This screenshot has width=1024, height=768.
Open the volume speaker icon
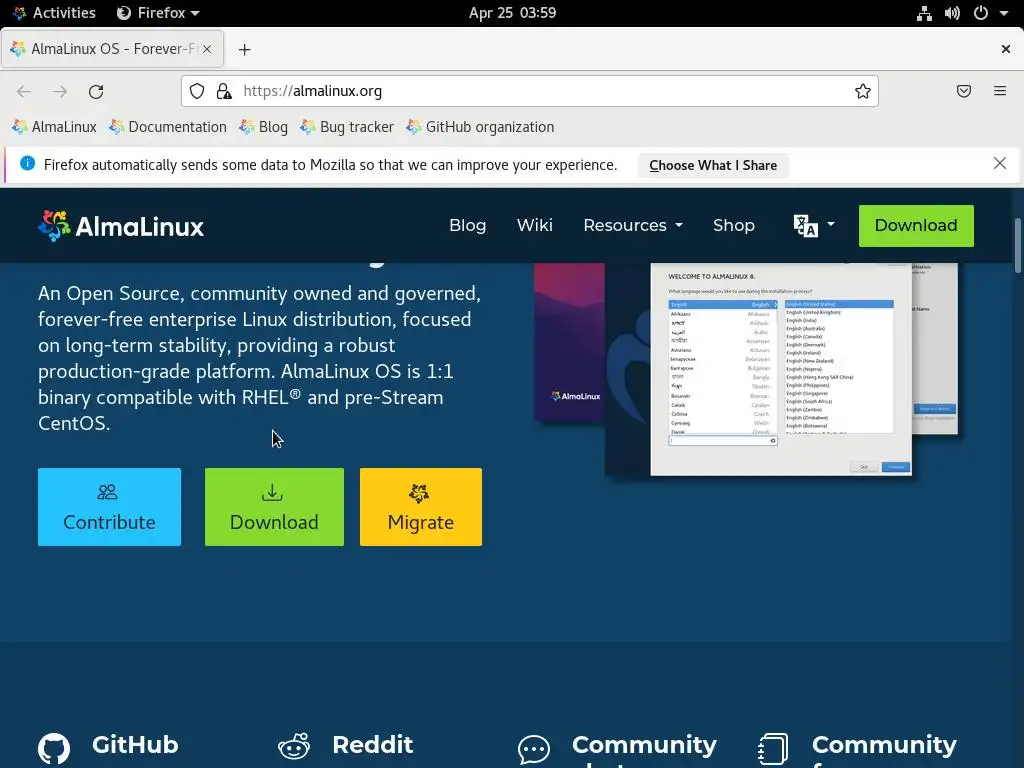click(952, 13)
